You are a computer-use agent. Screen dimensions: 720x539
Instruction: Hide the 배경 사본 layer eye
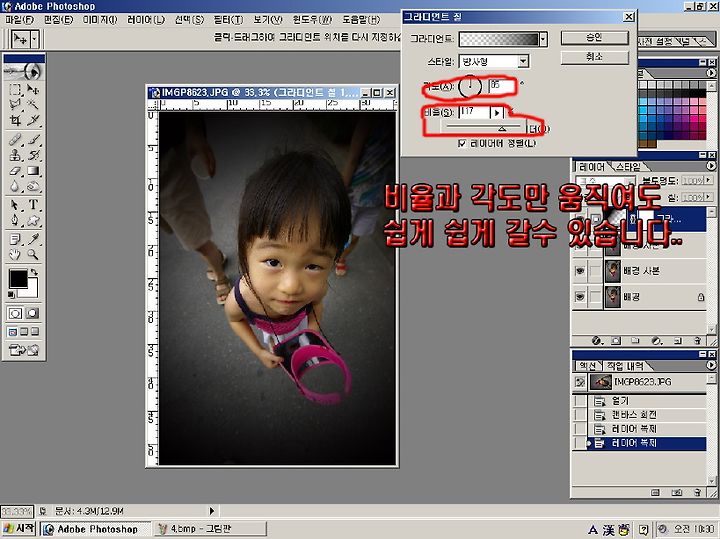tap(580, 271)
